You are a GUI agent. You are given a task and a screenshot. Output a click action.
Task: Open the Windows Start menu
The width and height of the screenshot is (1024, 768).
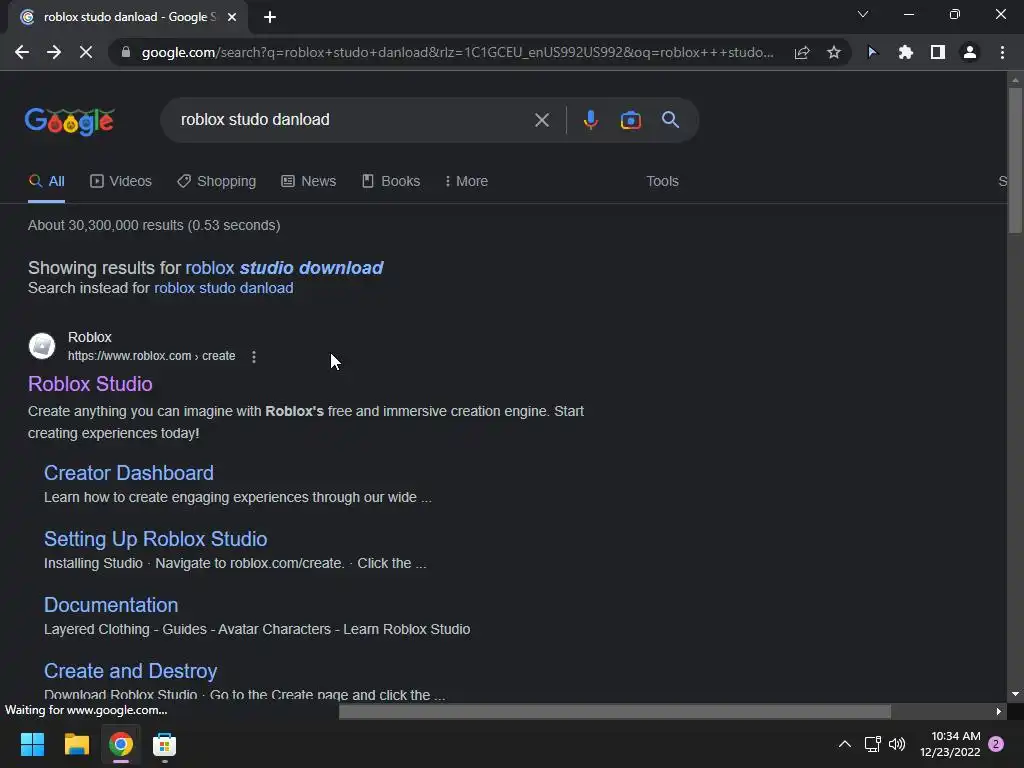point(32,744)
